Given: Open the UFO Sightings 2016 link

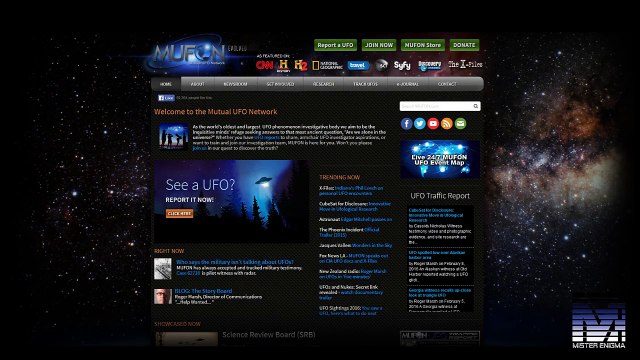Looking at the screenshot, I should [351, 311].
